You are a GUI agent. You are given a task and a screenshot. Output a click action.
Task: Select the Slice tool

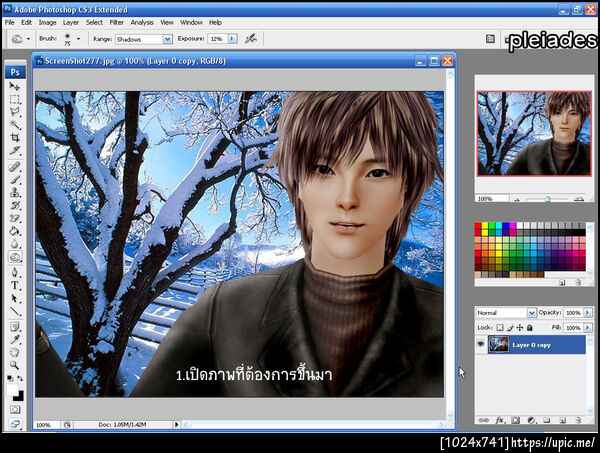tap(15, 150)
